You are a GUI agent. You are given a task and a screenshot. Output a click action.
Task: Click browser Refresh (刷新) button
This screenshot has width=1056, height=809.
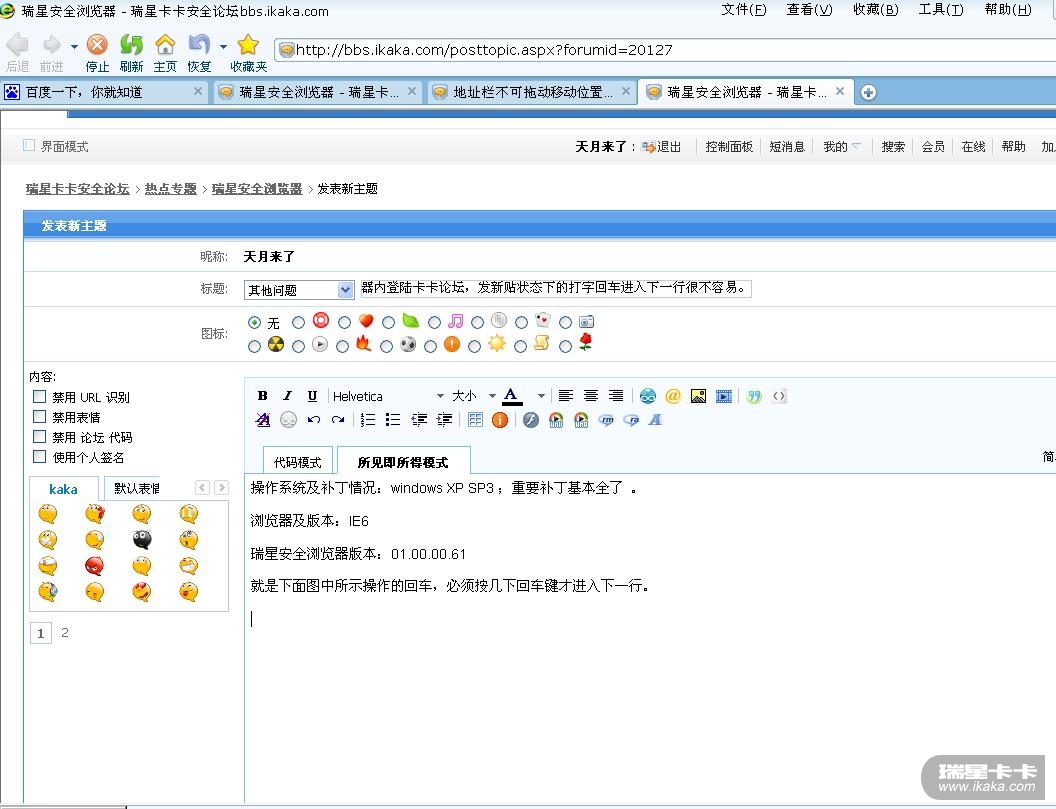tap(131, 53)
